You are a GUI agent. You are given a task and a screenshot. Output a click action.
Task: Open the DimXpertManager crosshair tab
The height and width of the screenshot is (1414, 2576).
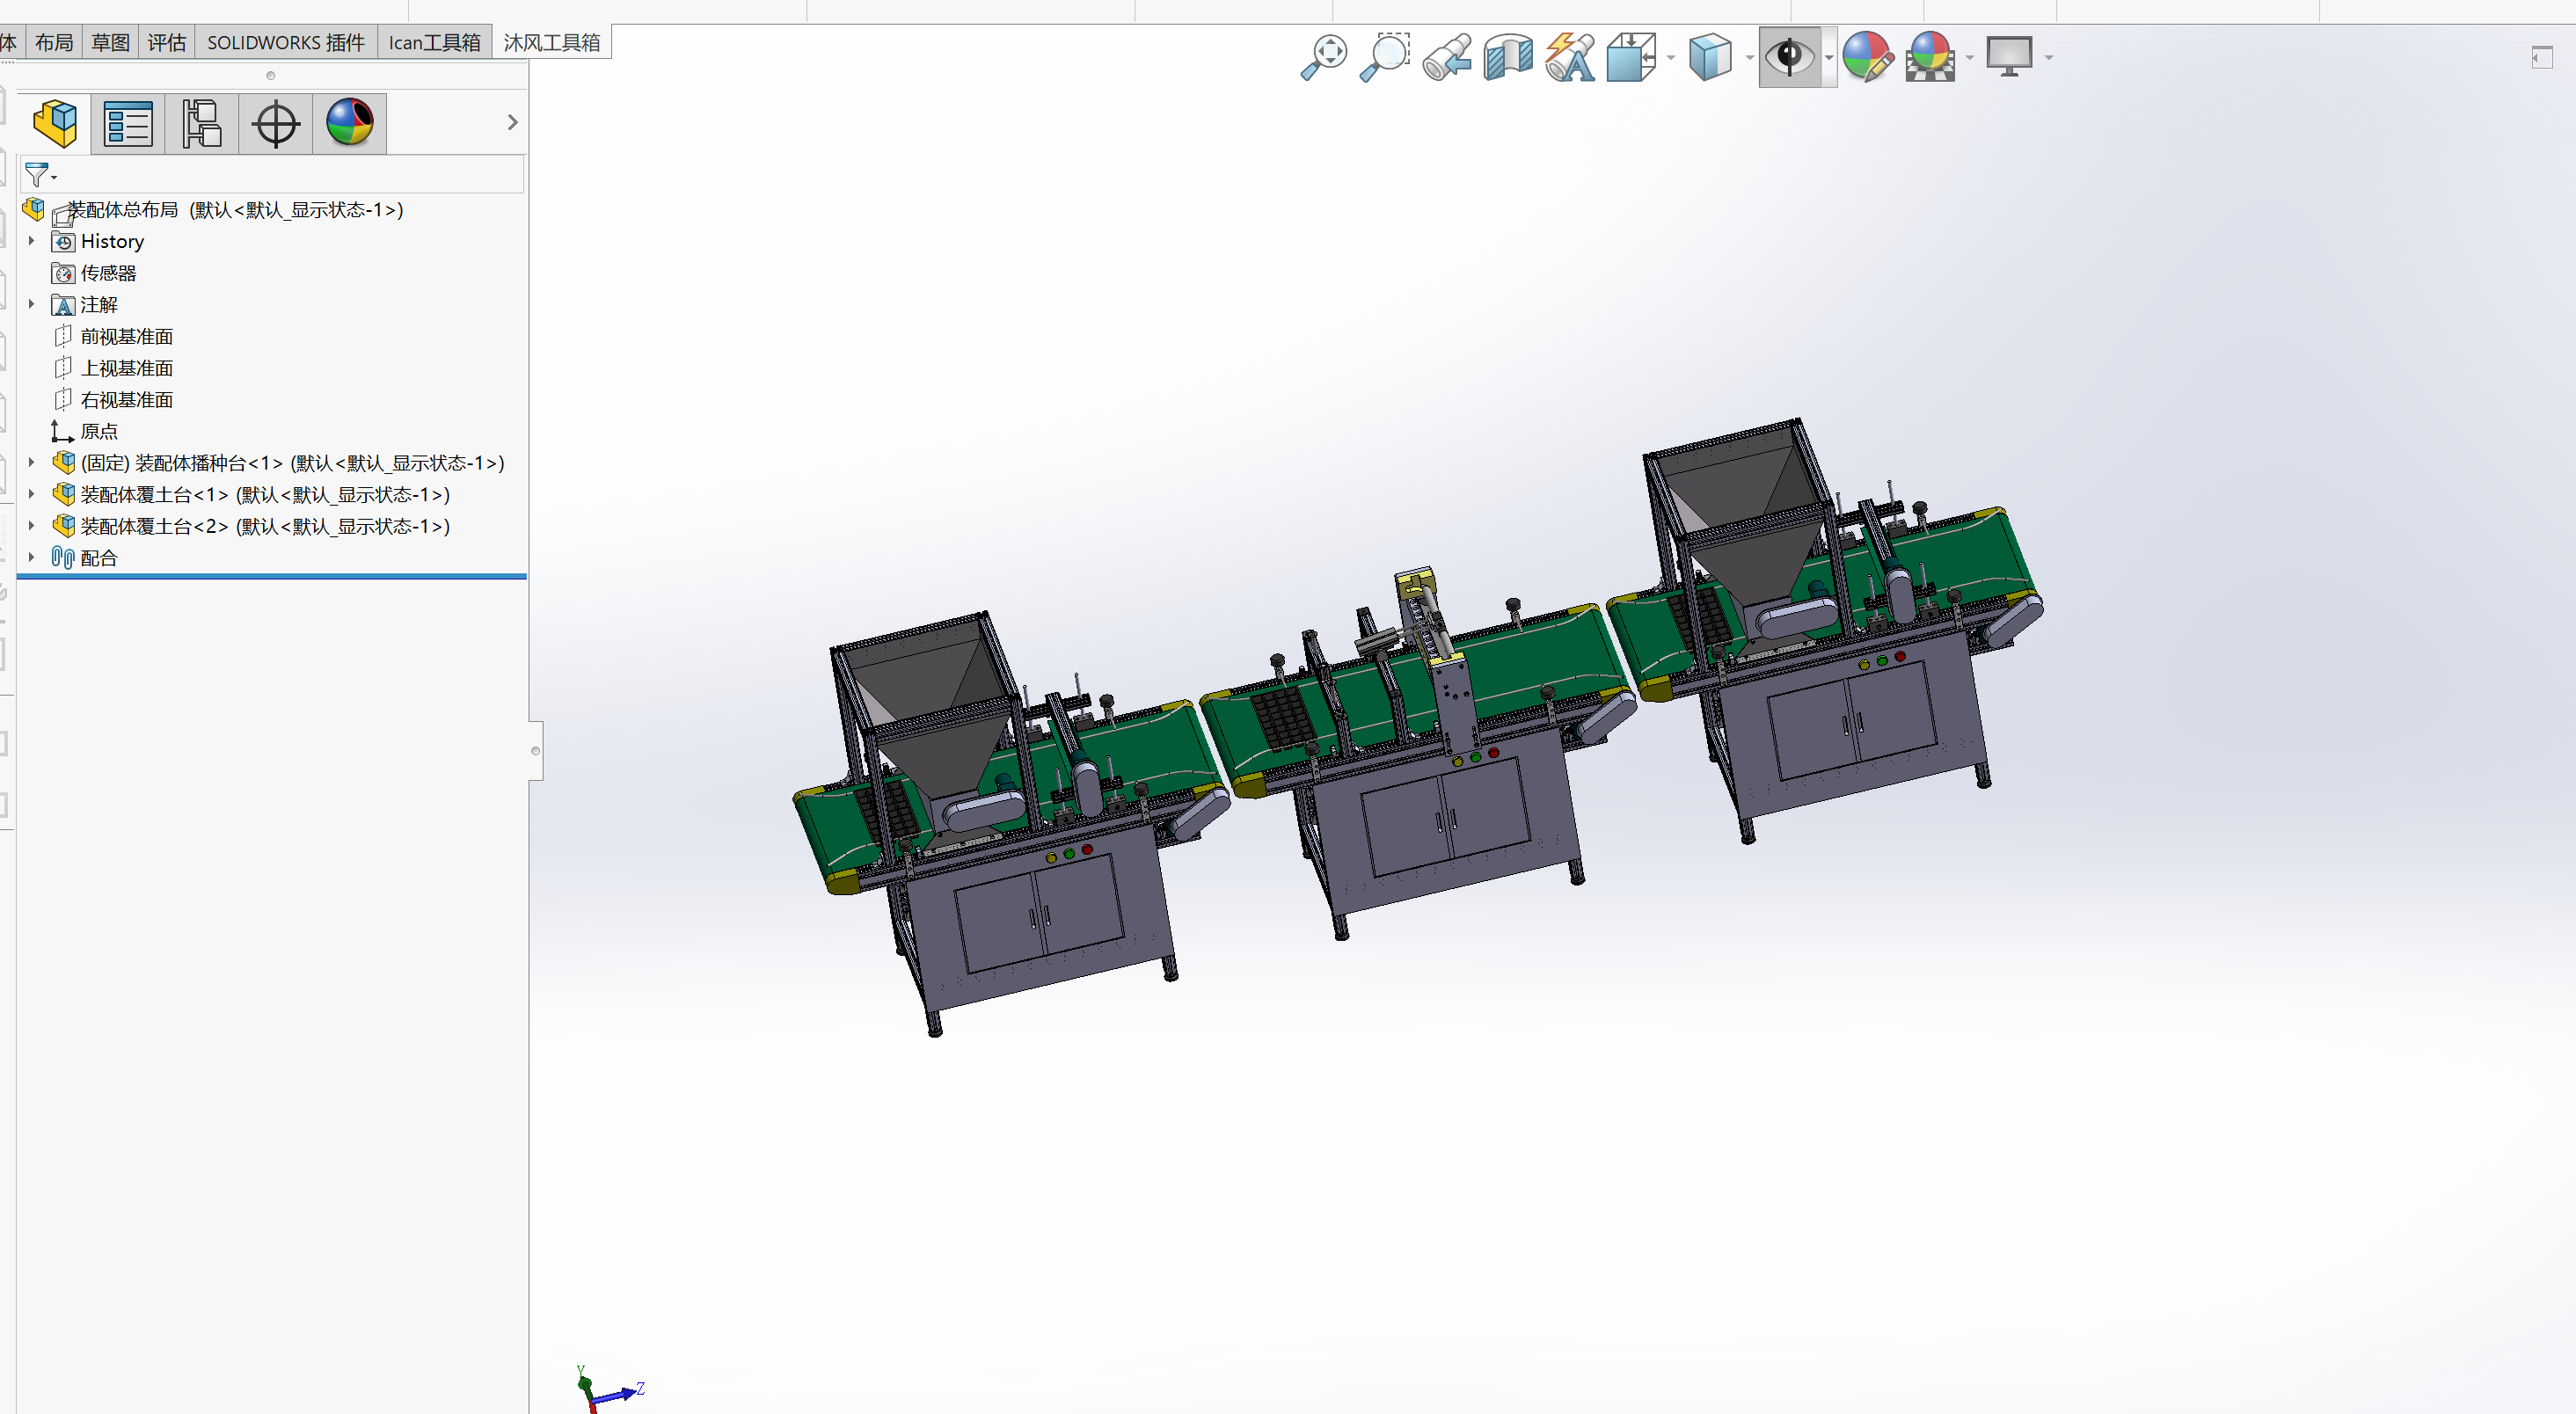pyautogui.click(x=276, y=123)
